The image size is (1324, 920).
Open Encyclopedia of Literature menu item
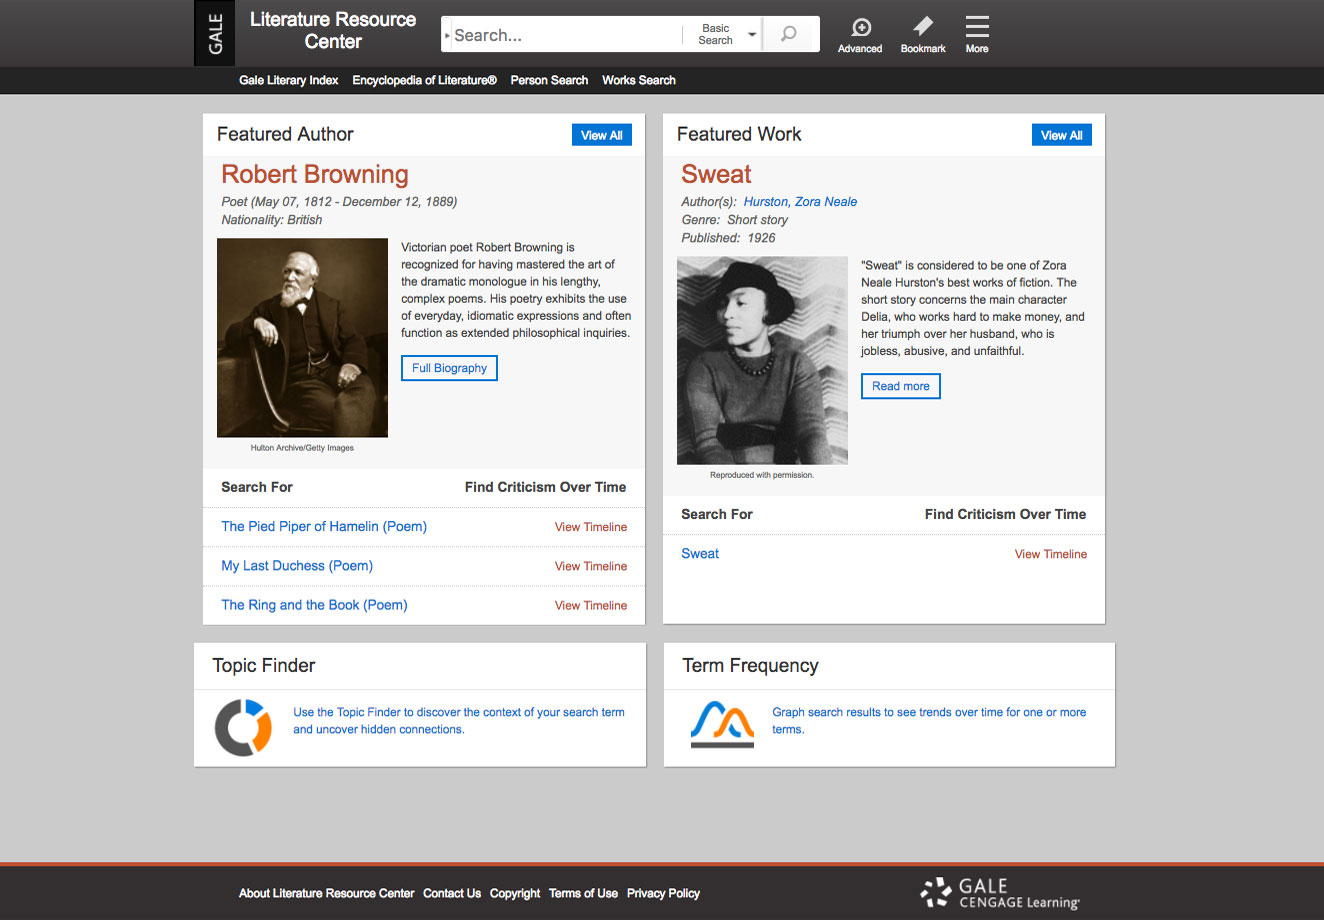point(424,80)
